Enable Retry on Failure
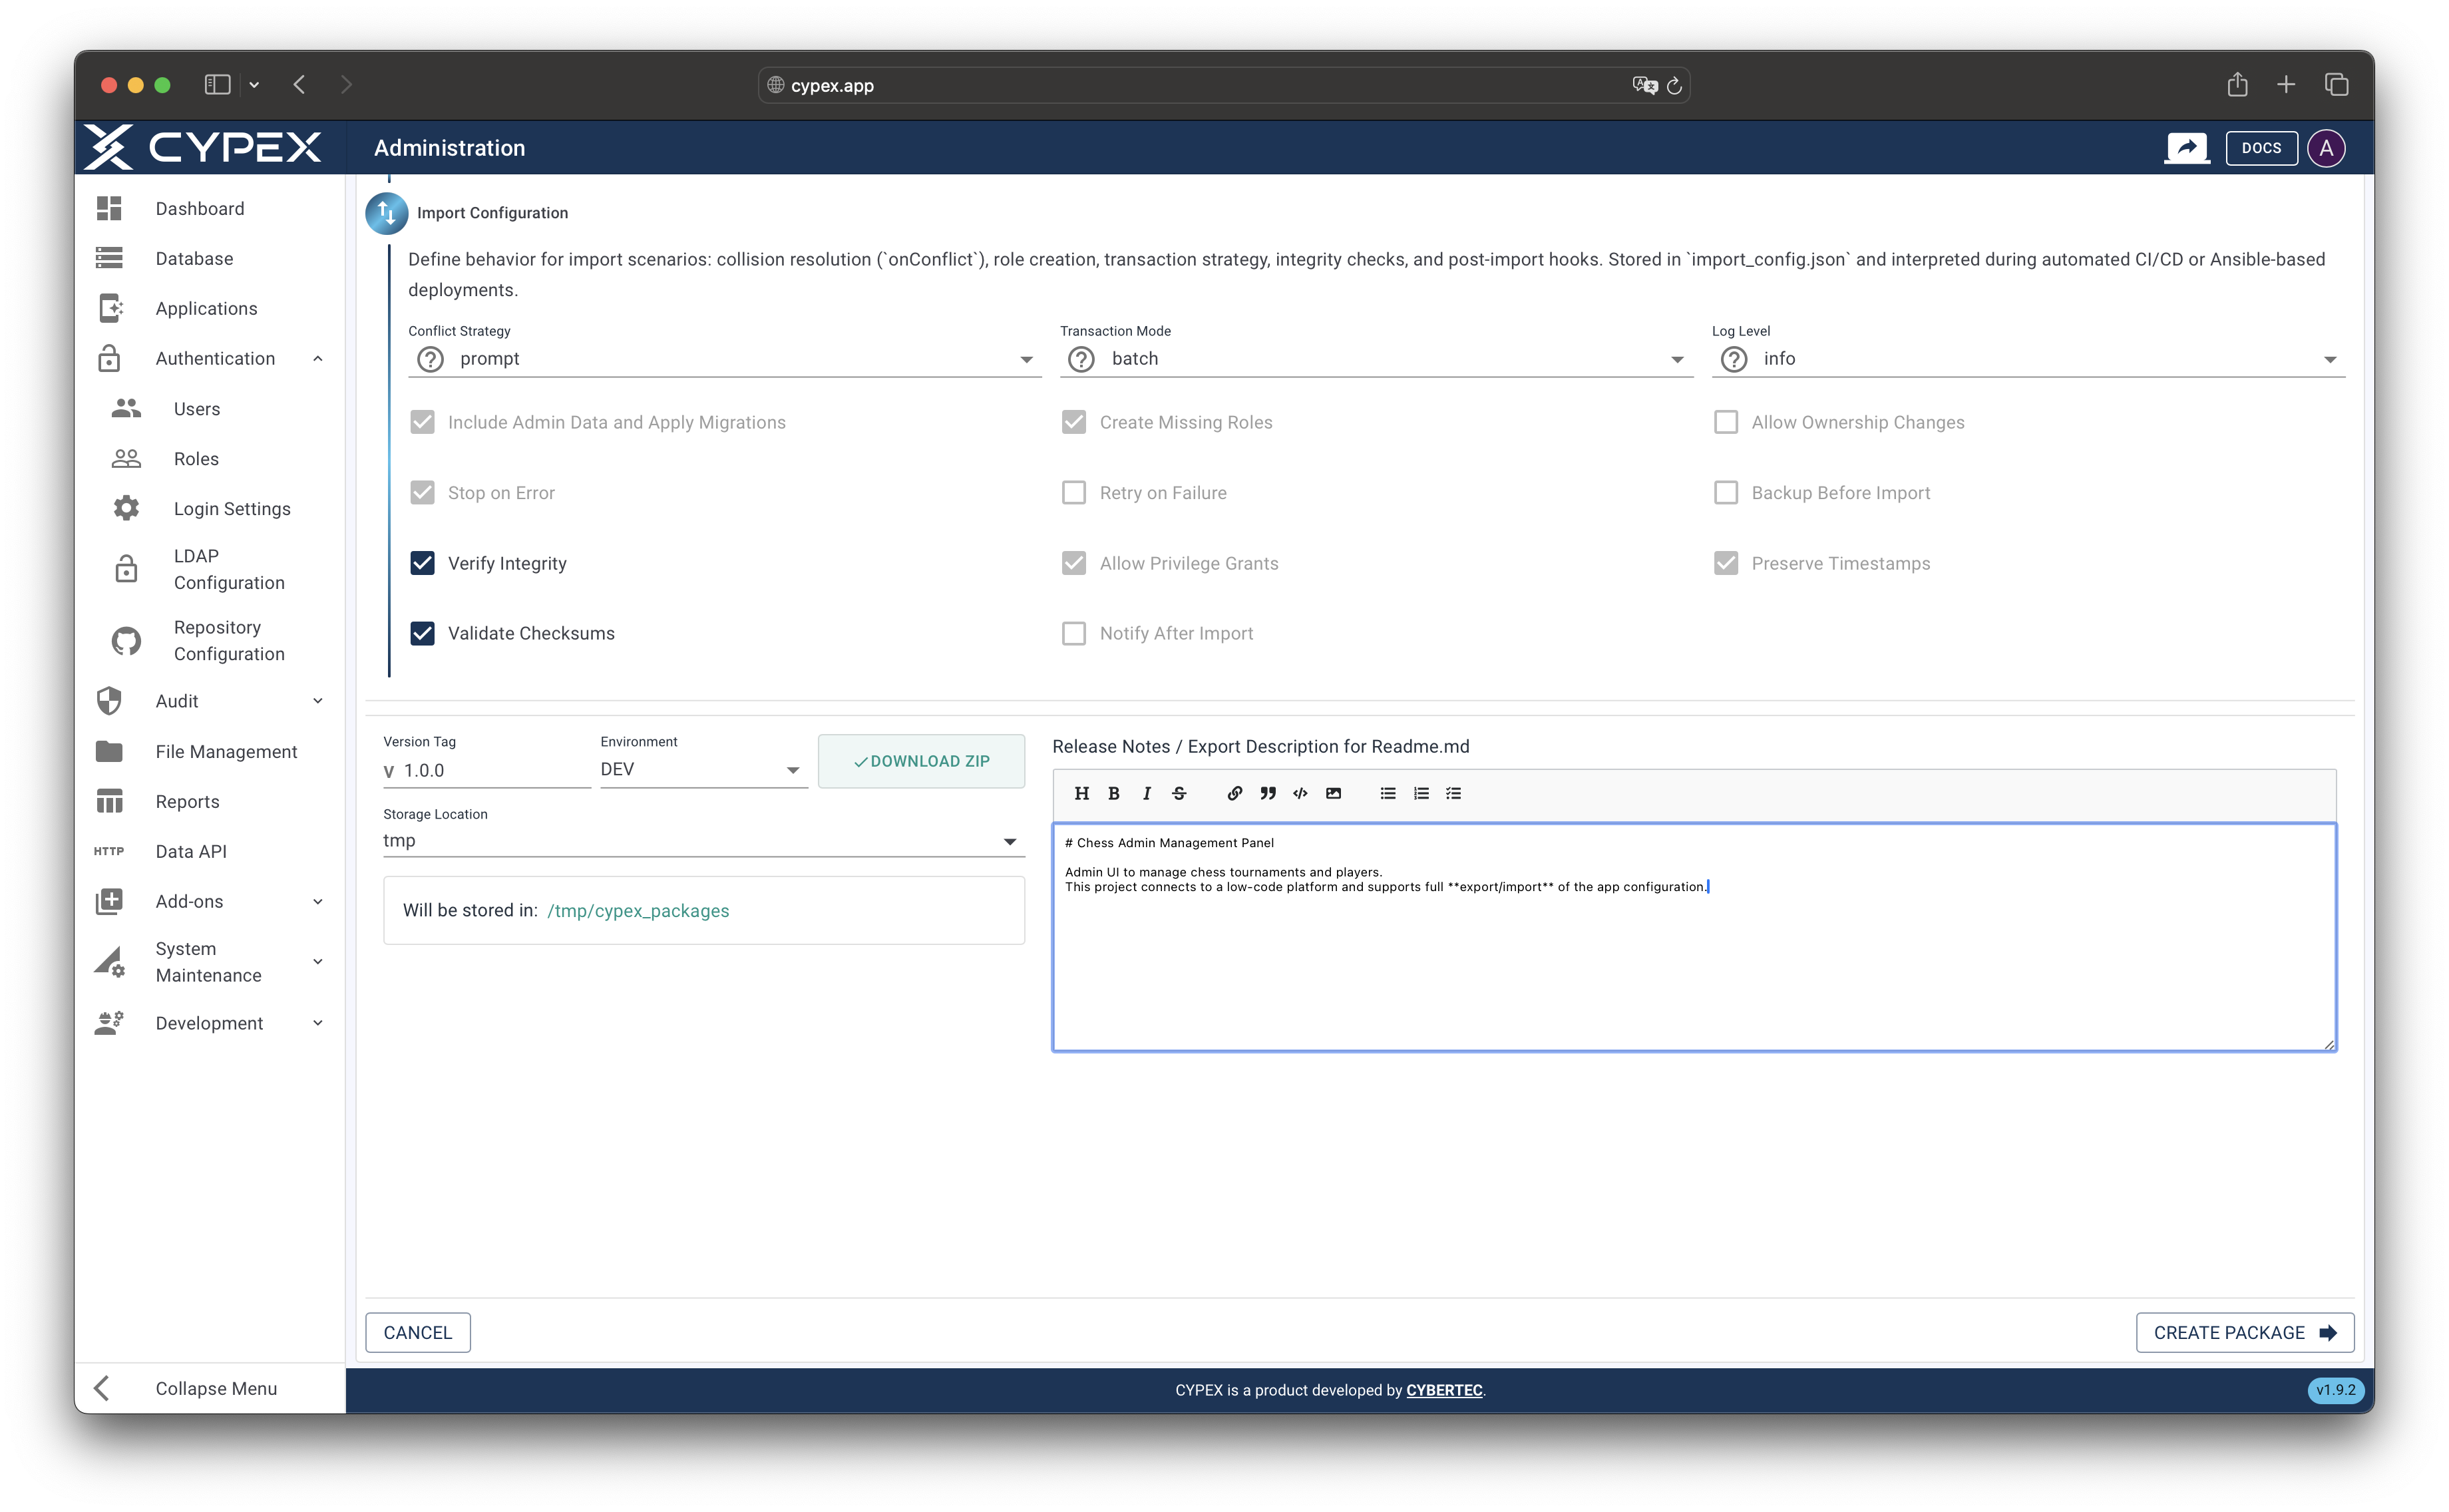The height and width of the screenshot is (1512, 2449). click(1073, 492)
